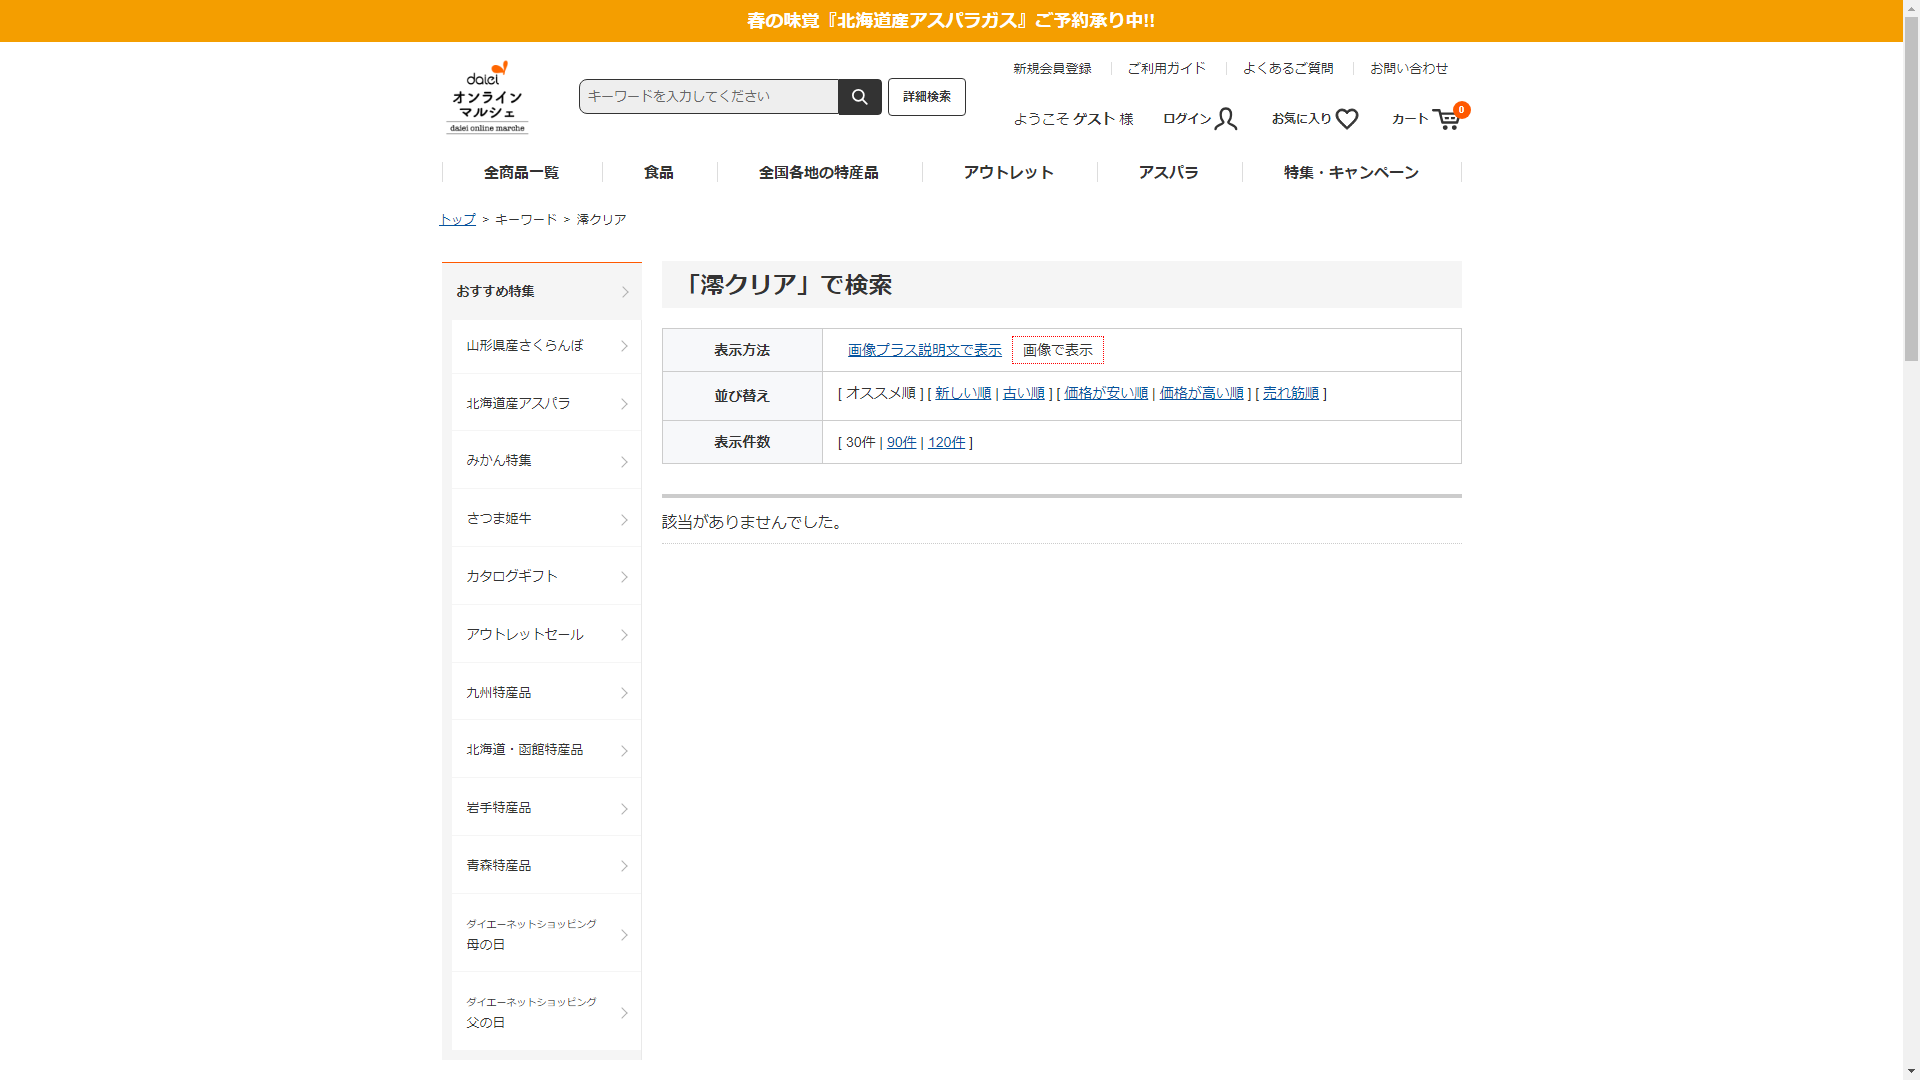
Task: Switch view to 画像で表示
Action: [1057, 350]
